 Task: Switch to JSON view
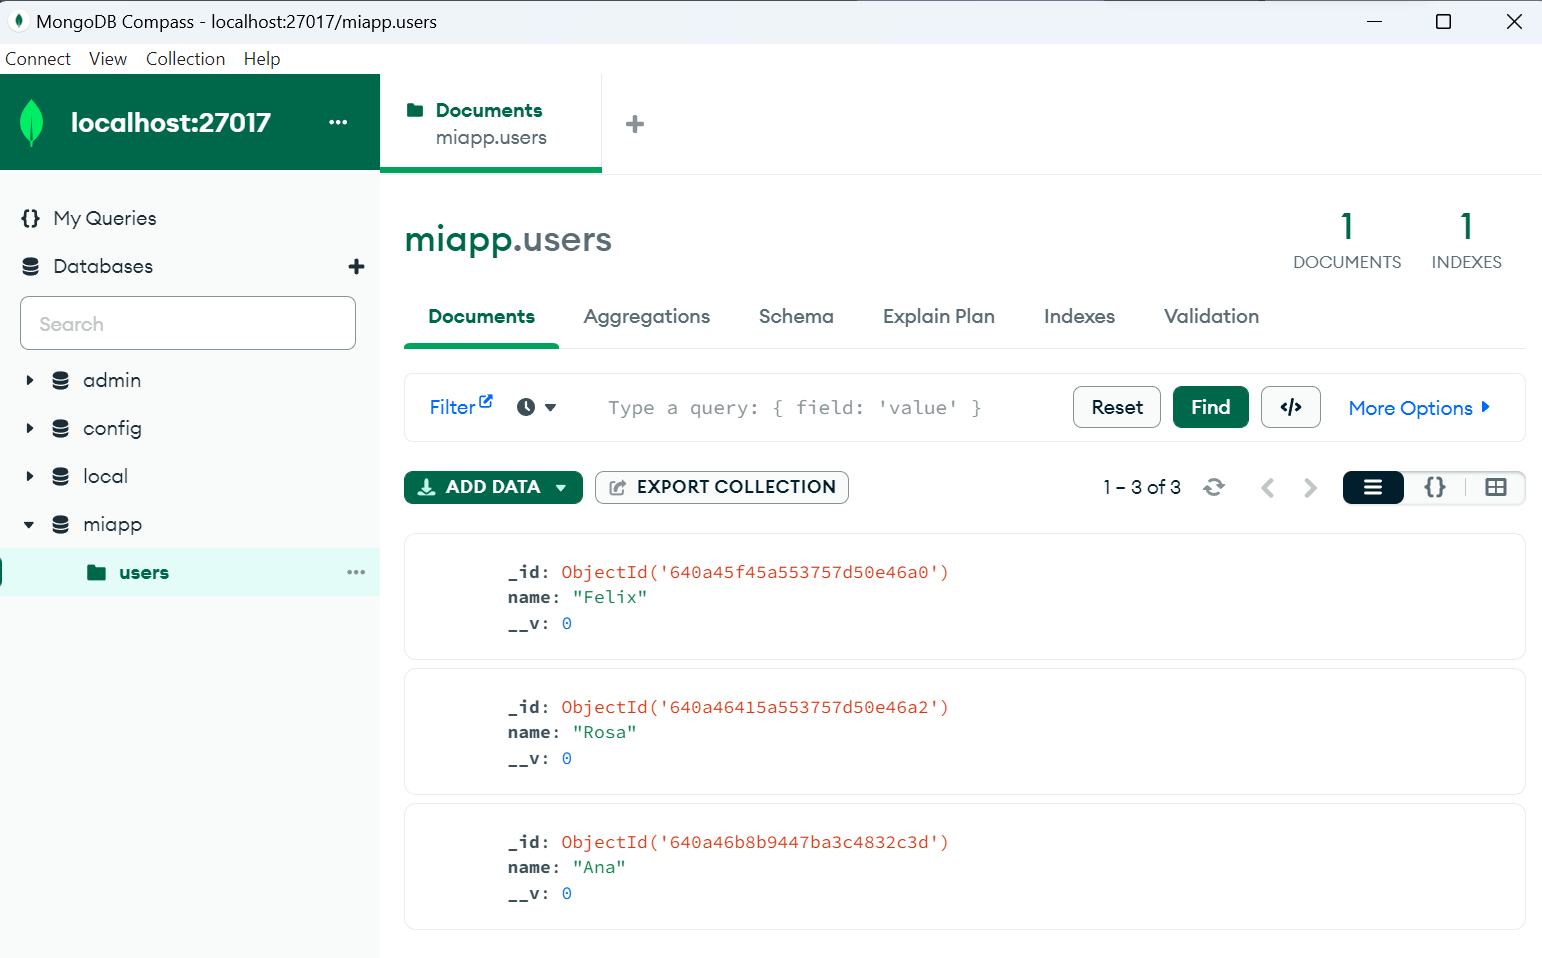point(1435,487)
